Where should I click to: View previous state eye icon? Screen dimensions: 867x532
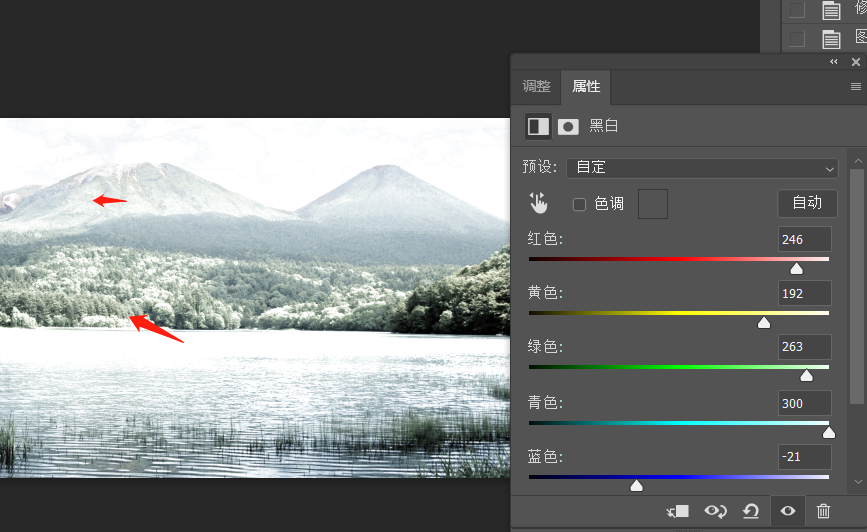point(715,511)
